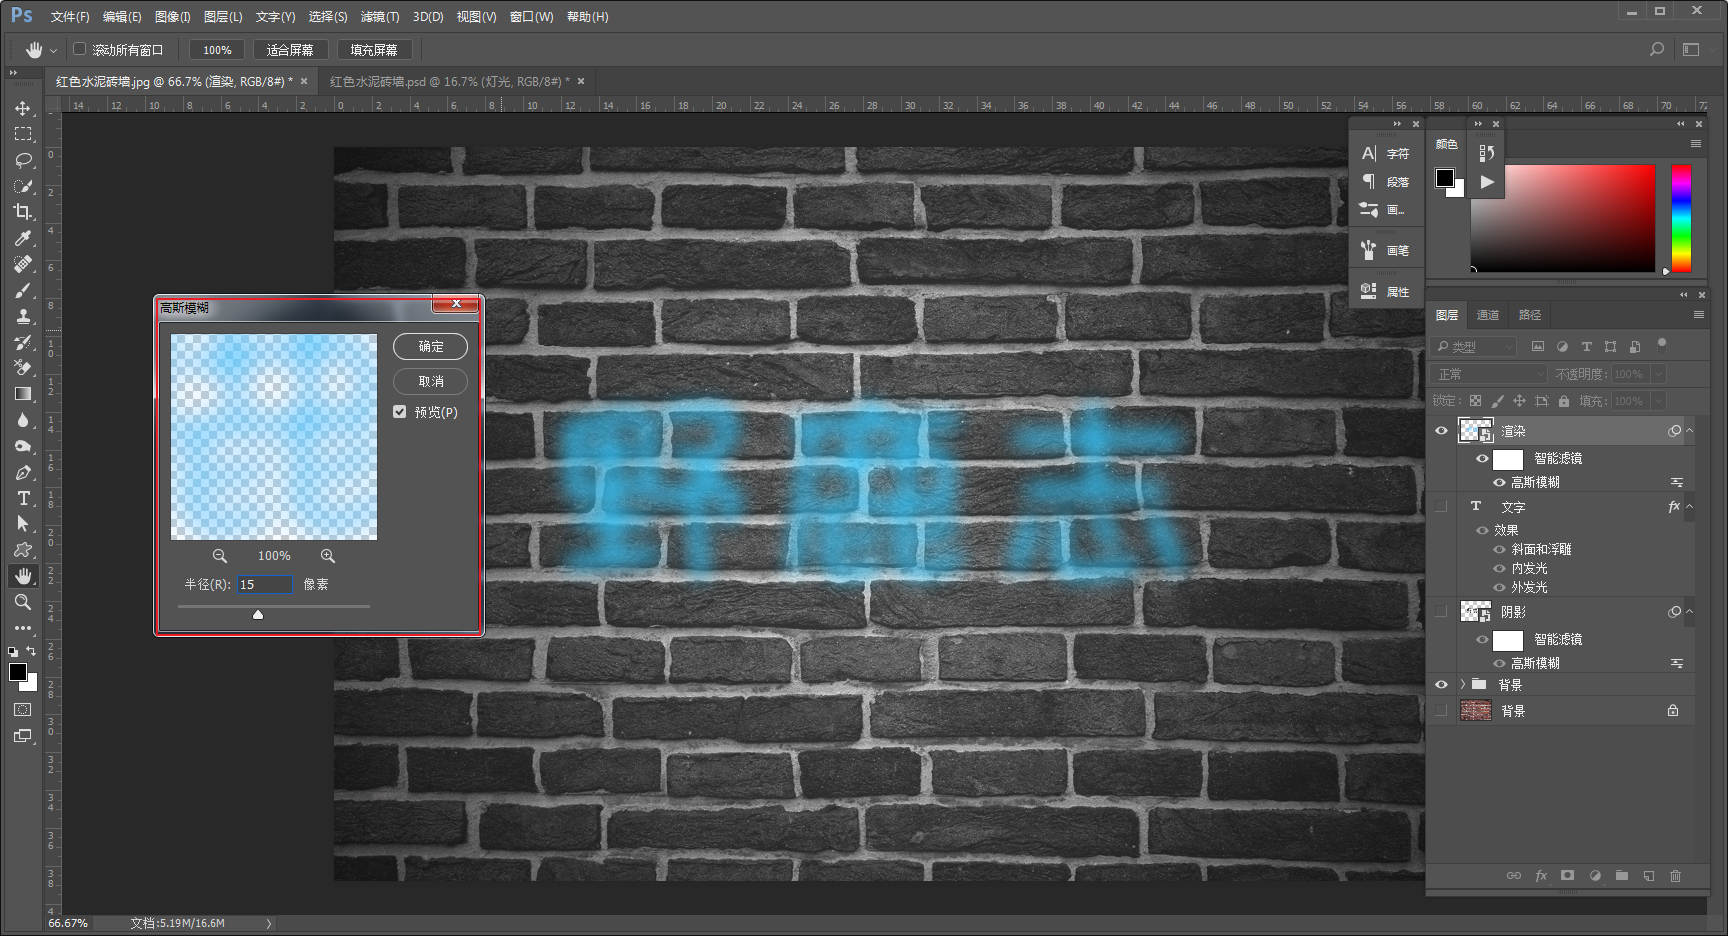
Task: Open the History panel icon
Action: (1487, 153)
